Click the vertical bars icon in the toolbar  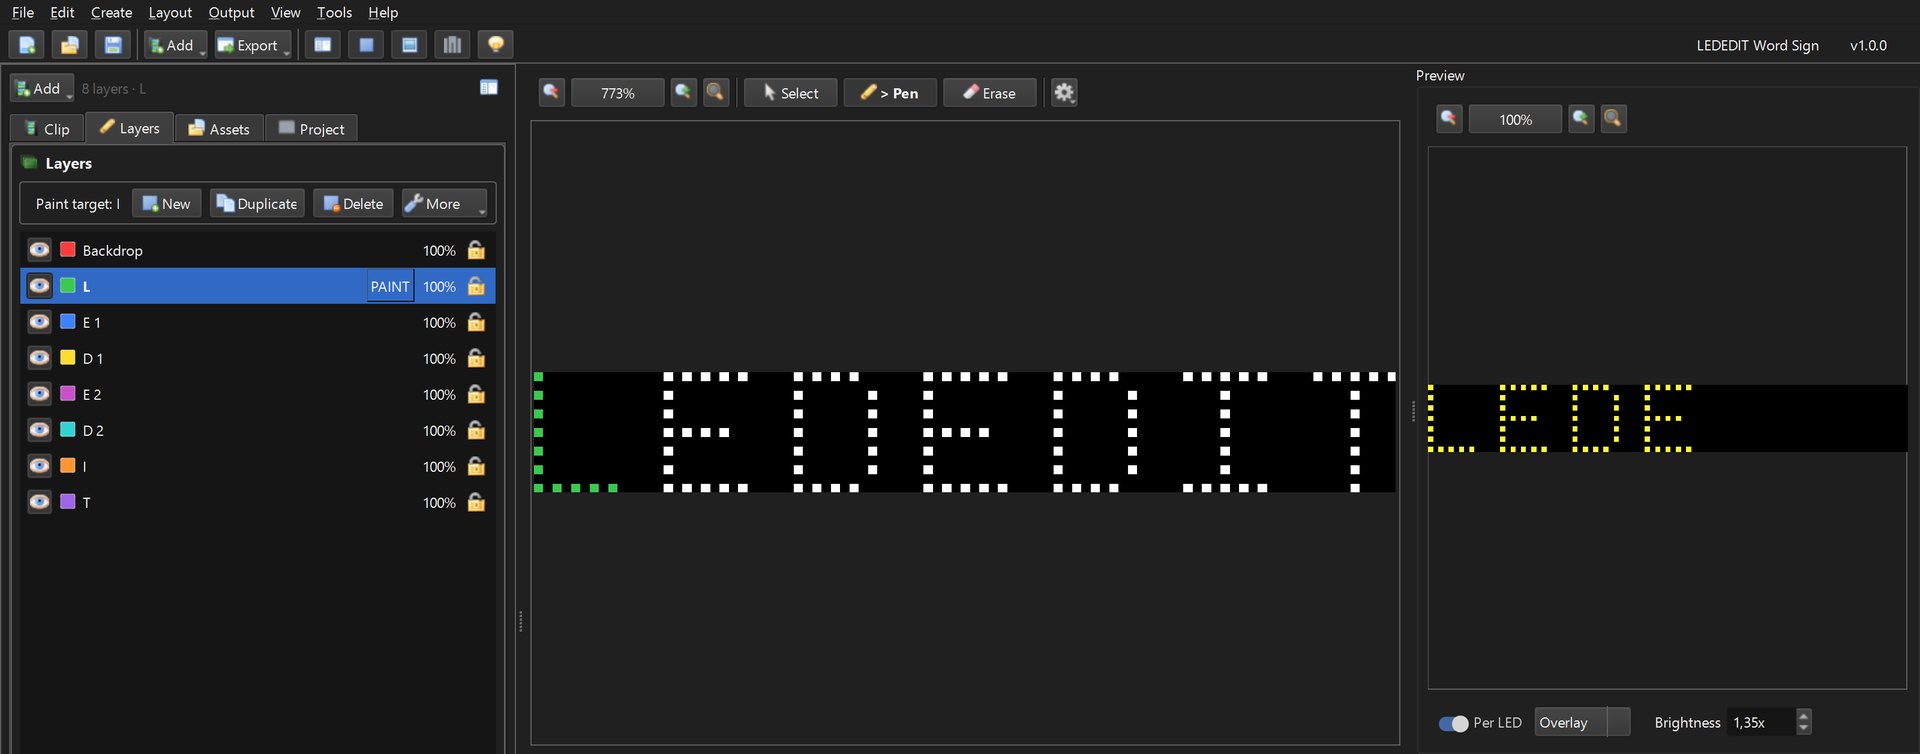452,45
